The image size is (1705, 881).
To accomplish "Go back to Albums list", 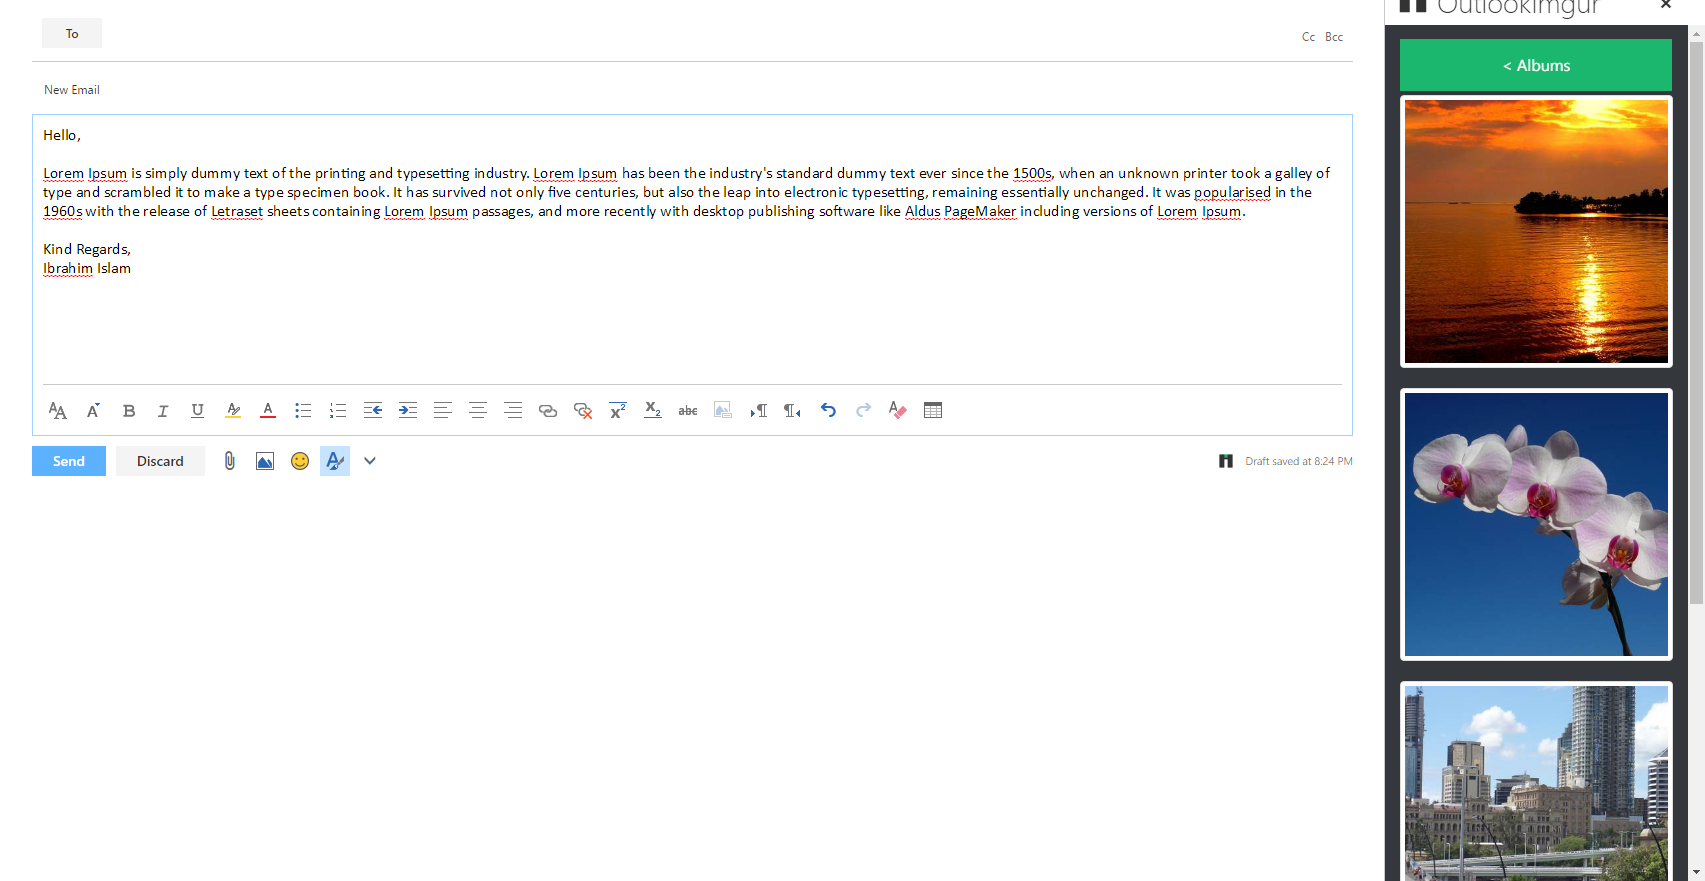I will point(1536,65).
